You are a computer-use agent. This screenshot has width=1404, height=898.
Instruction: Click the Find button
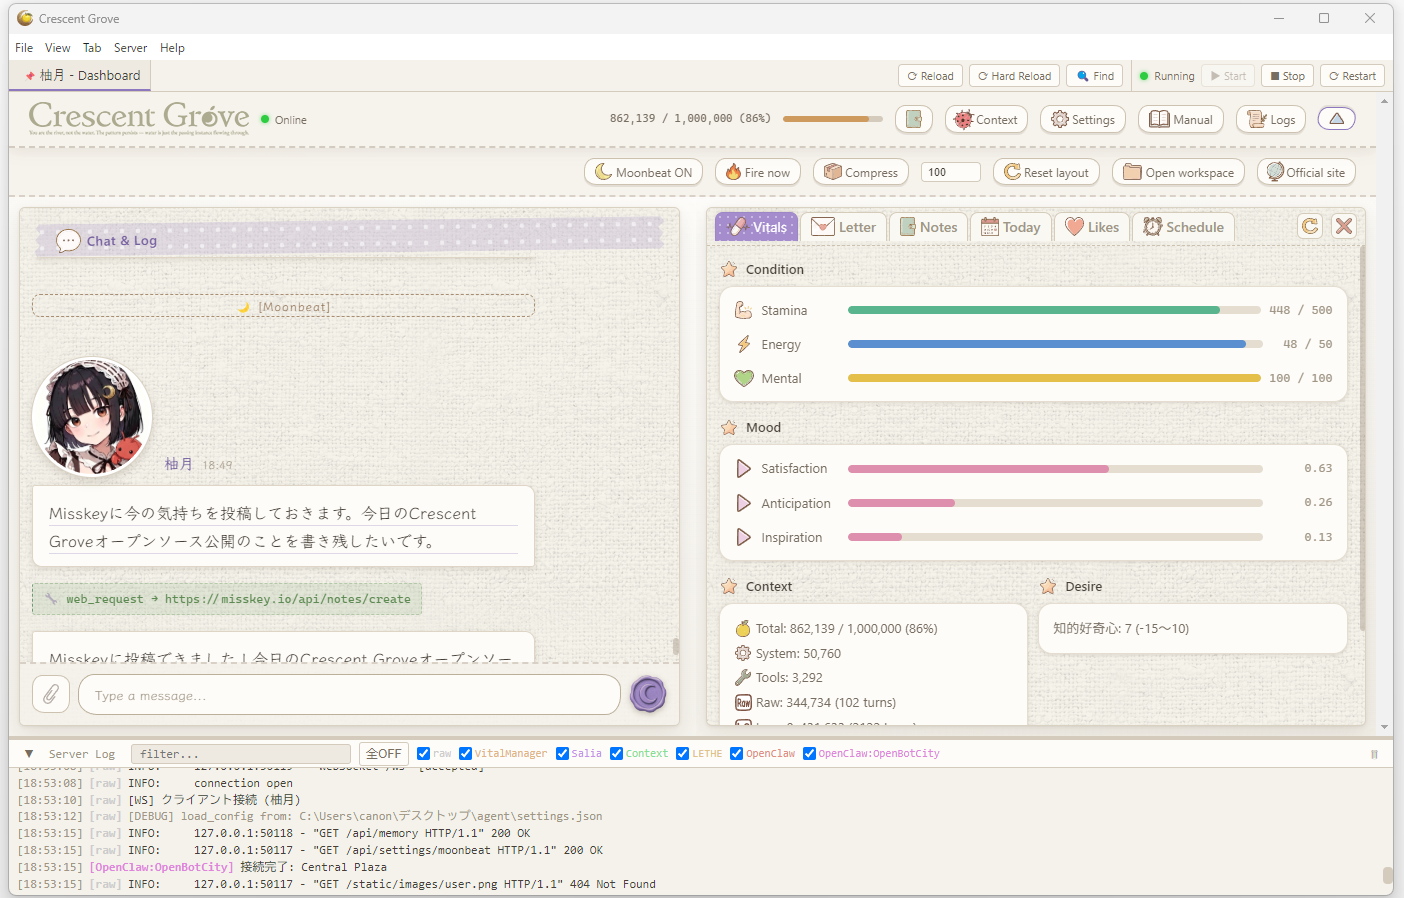click(x=1095, y=76)
